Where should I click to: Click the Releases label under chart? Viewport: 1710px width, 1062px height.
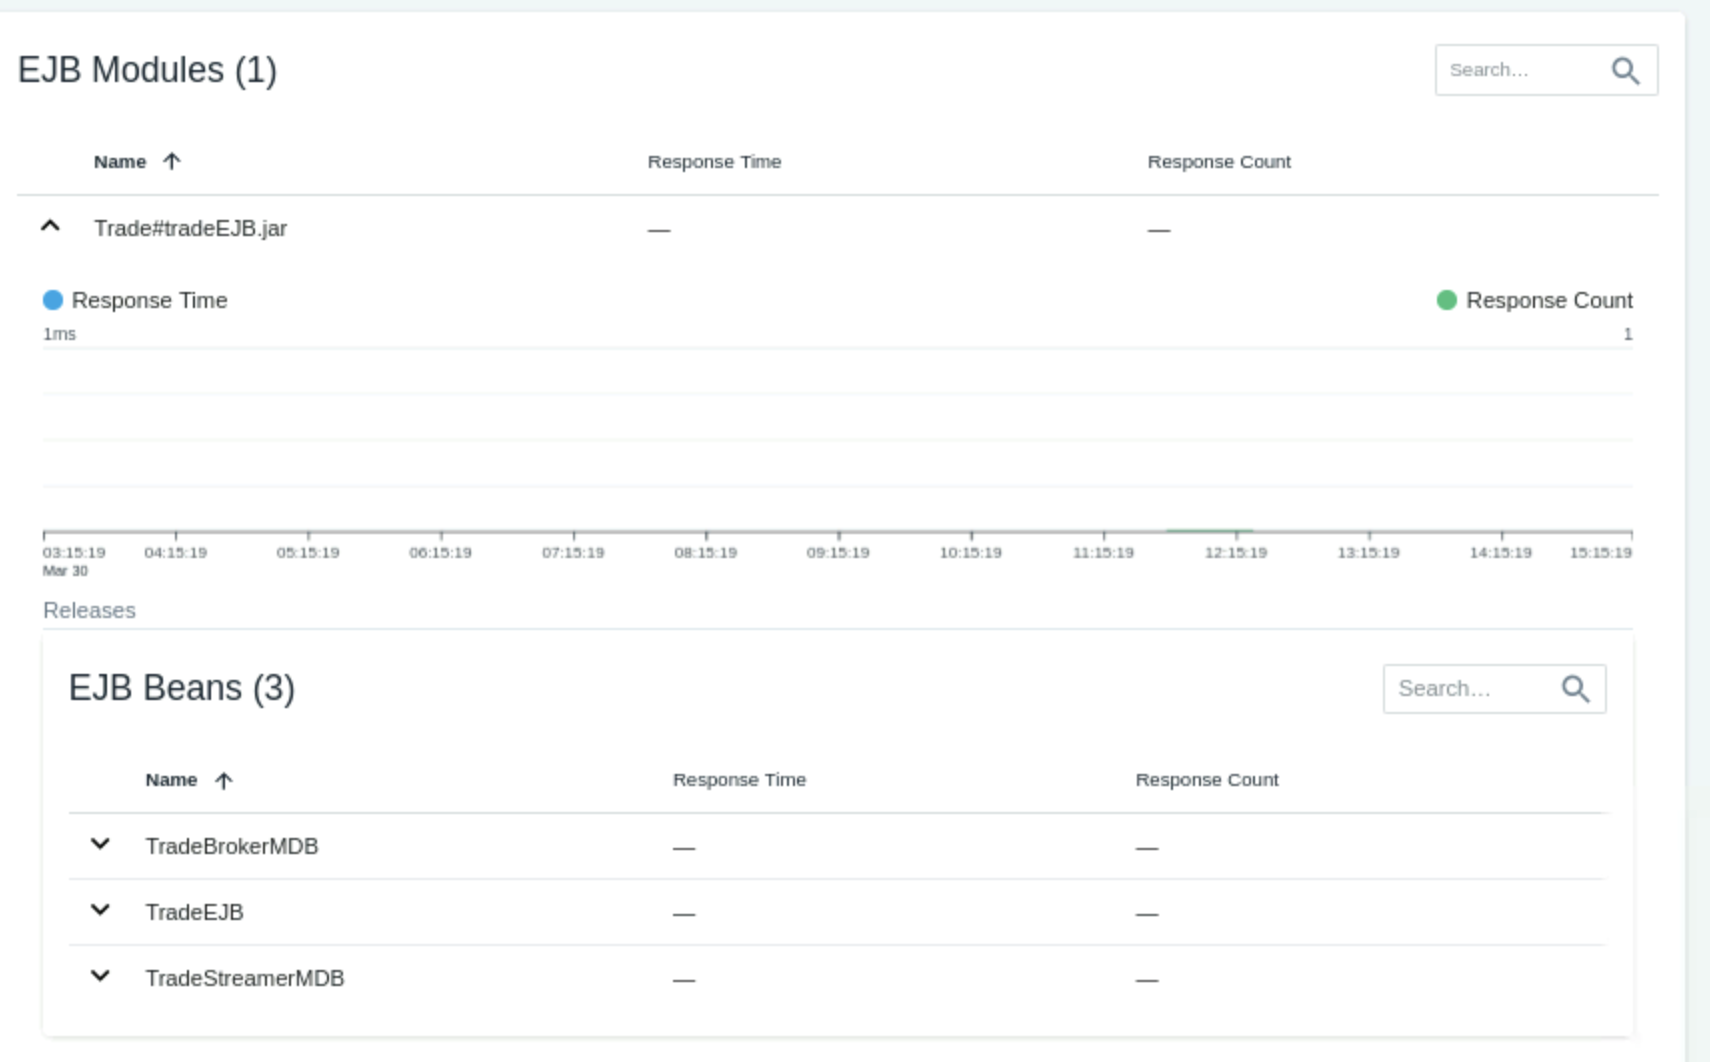click(x=89, y=610)
